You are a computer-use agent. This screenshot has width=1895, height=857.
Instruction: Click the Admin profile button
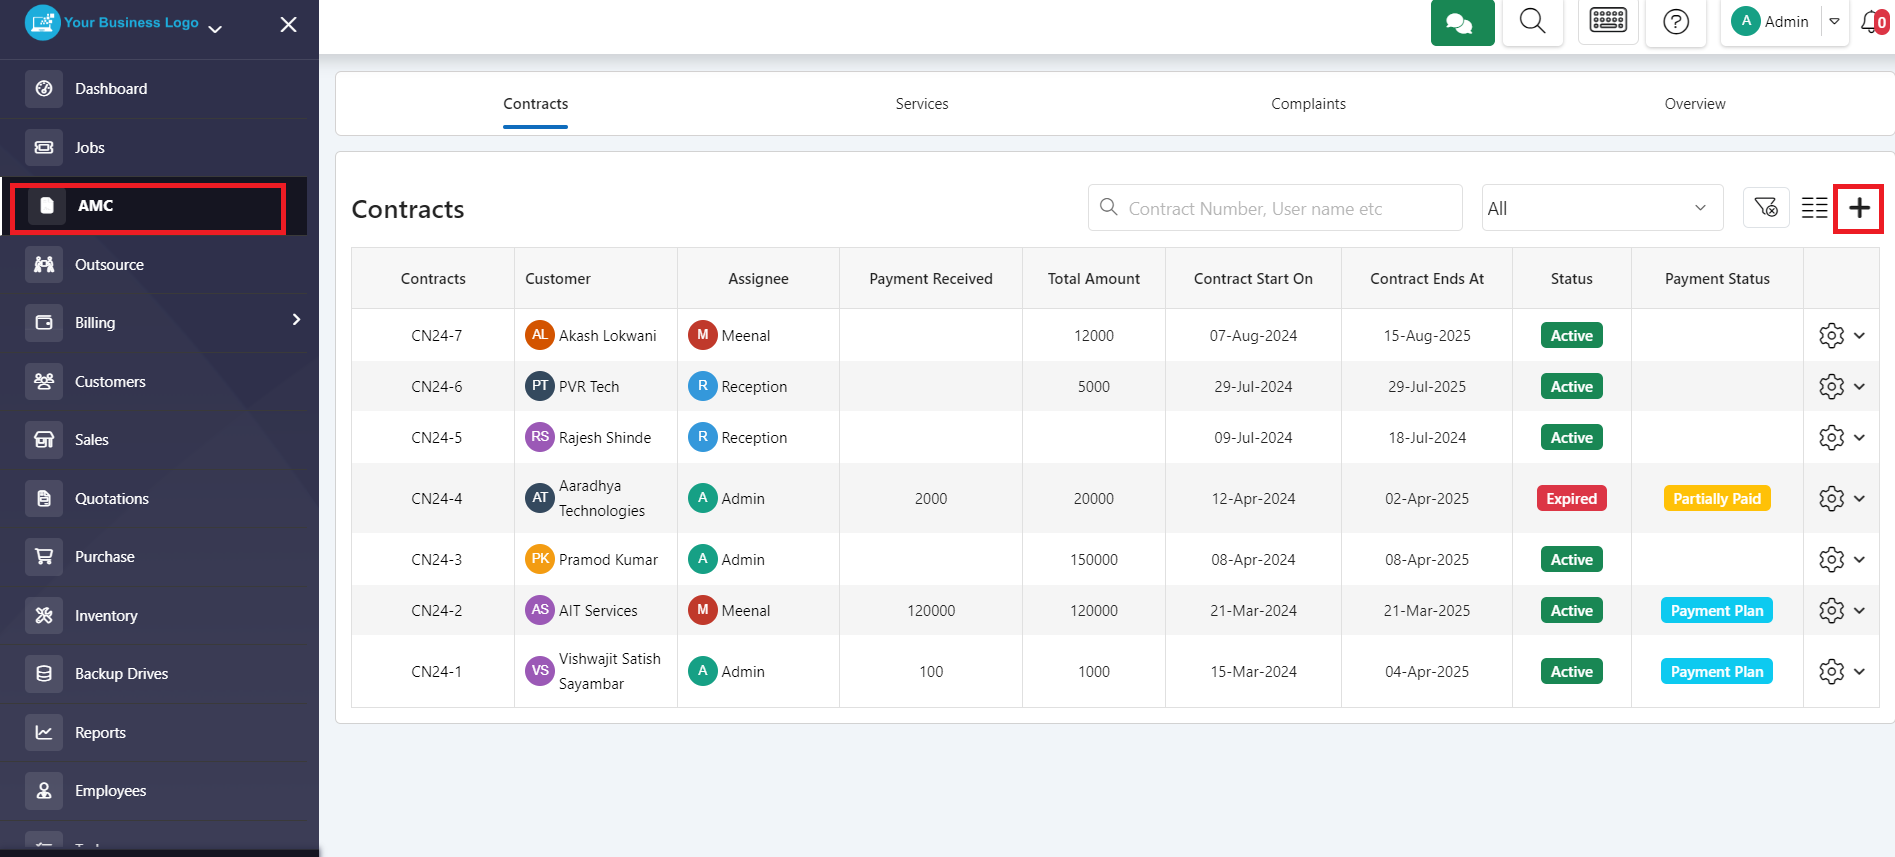[1771, 22]
